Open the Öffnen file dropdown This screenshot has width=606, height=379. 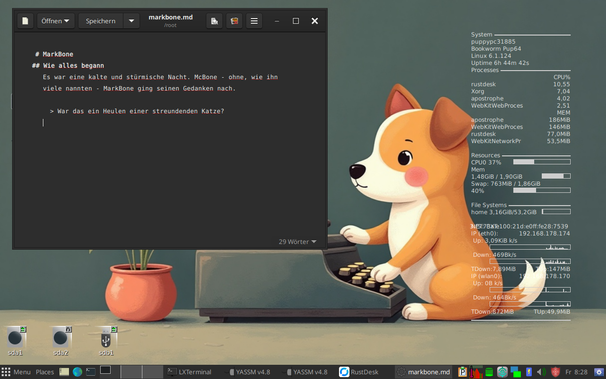tap(55, 21)
